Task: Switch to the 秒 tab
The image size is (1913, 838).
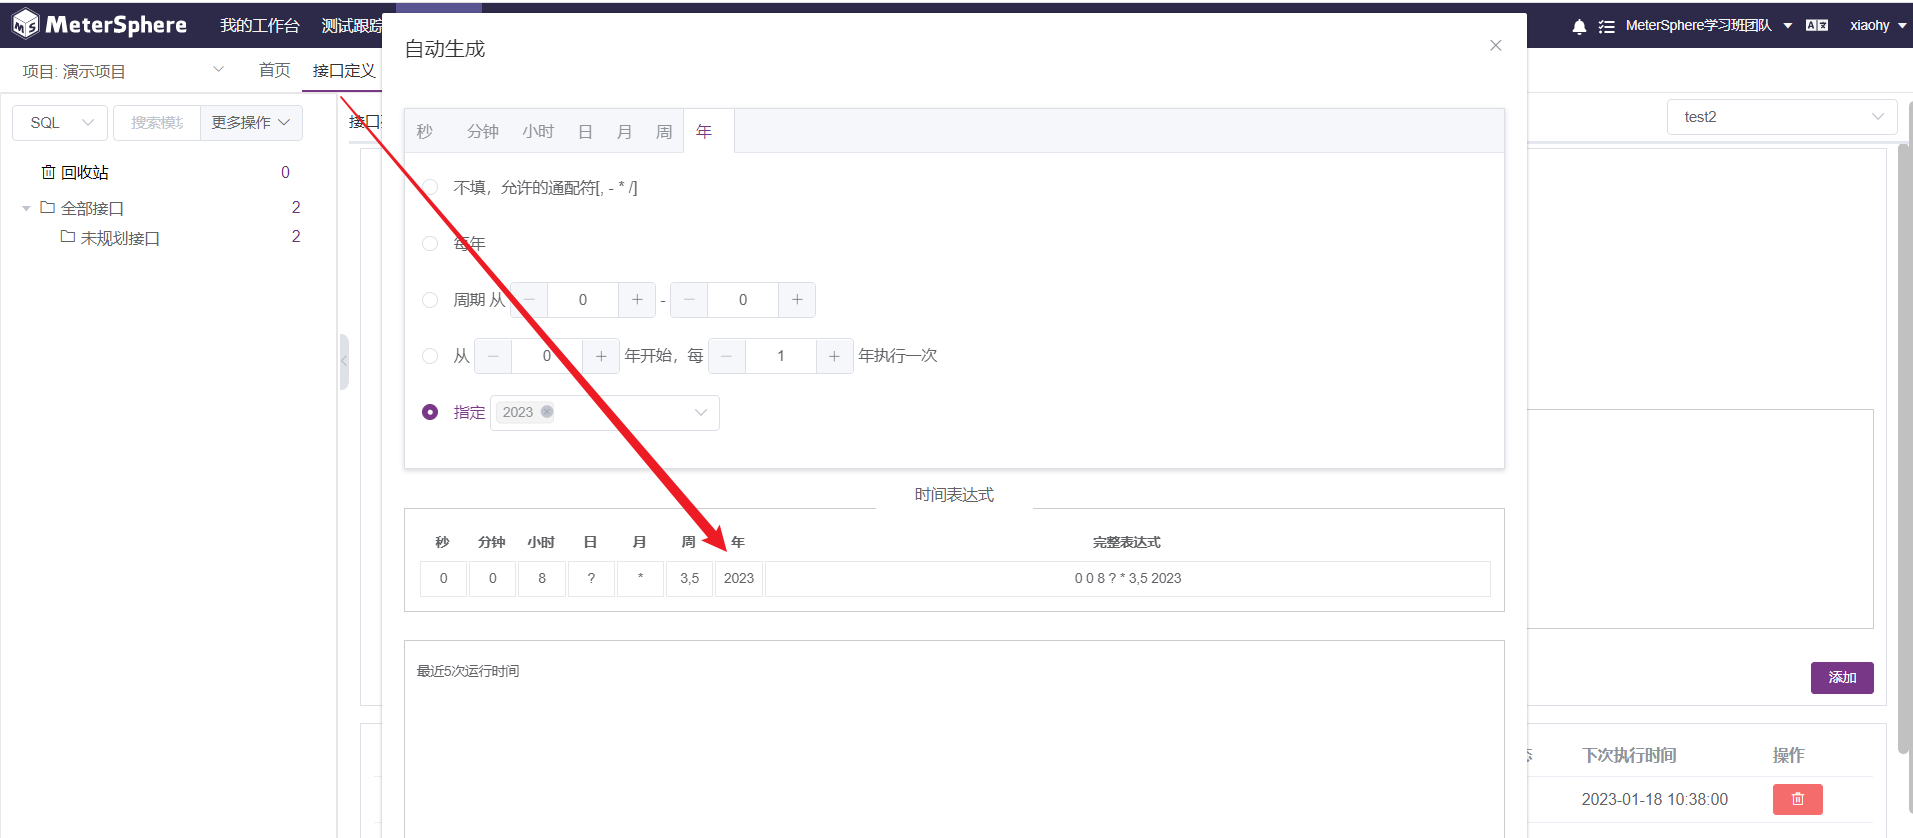Action: click(425, 131)
